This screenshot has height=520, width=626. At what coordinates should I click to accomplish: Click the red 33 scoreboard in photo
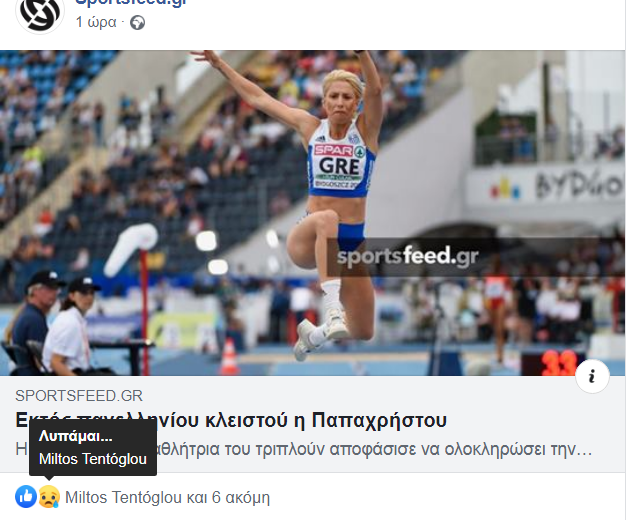(558, 363)
